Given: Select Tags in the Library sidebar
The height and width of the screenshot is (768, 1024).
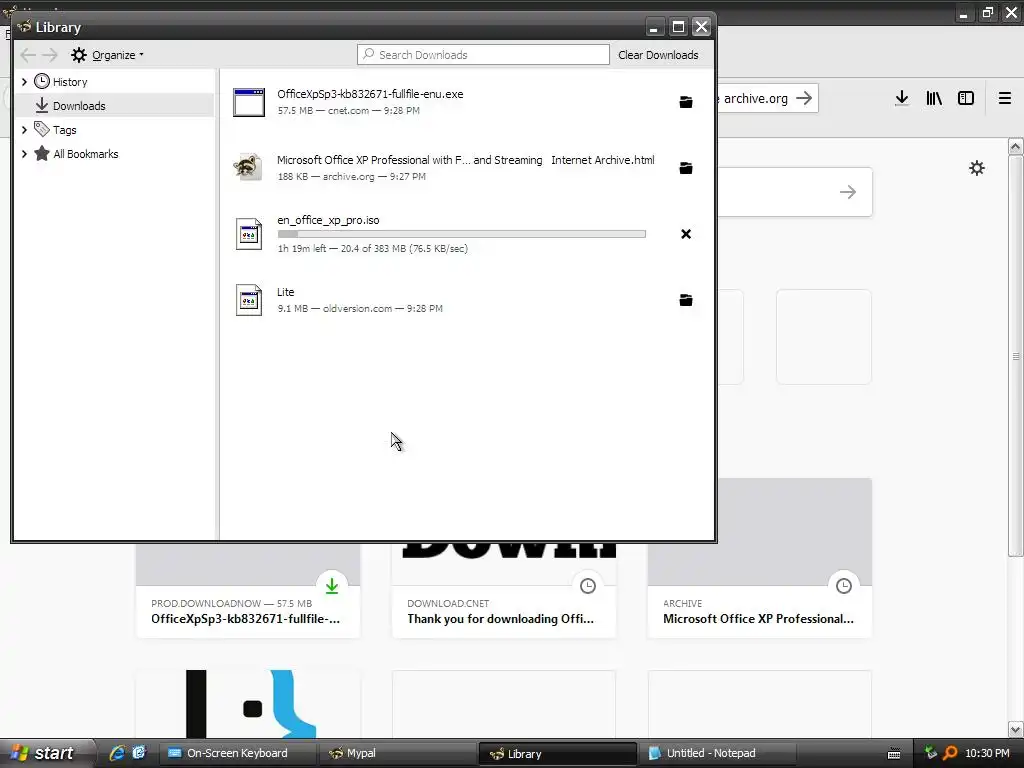Looking at the screenshot, I should click(64, 130).
